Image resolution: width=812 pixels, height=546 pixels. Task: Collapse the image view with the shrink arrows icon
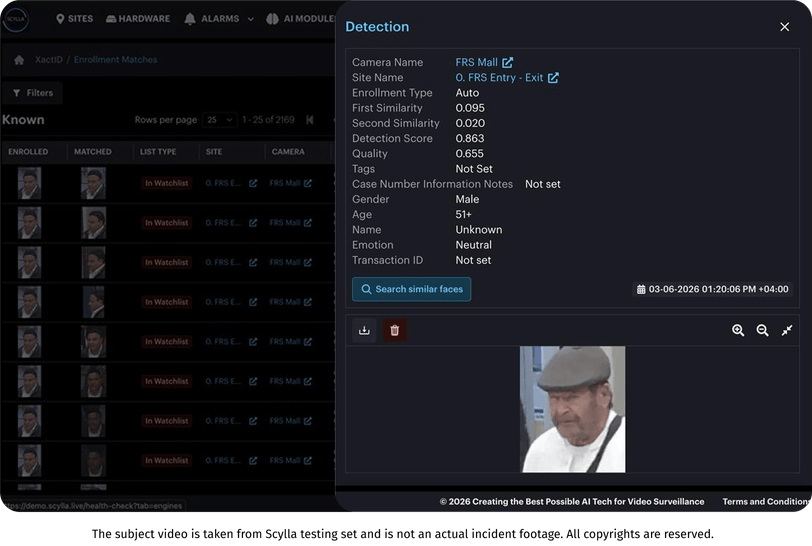click(787, 330)
